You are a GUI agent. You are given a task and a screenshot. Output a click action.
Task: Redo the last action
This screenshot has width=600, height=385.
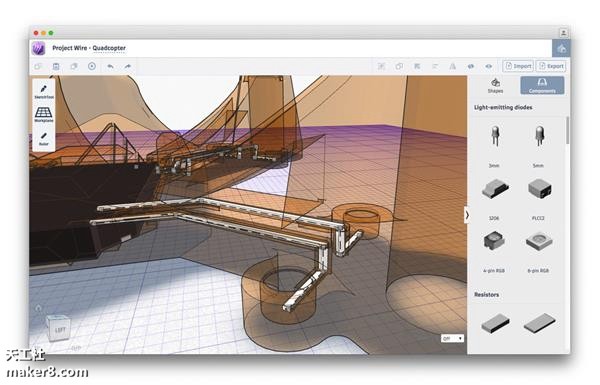click(127, 66)
